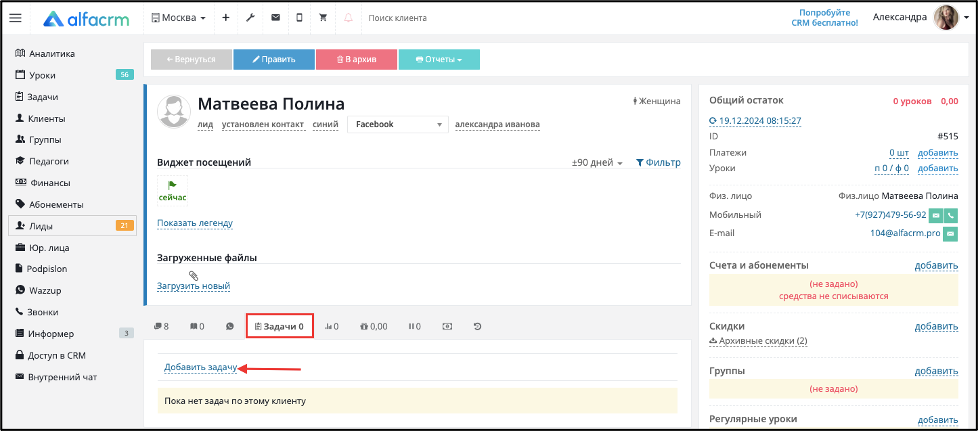
Task: Open the Отчеты dropdown button
Action: (439, 59)
